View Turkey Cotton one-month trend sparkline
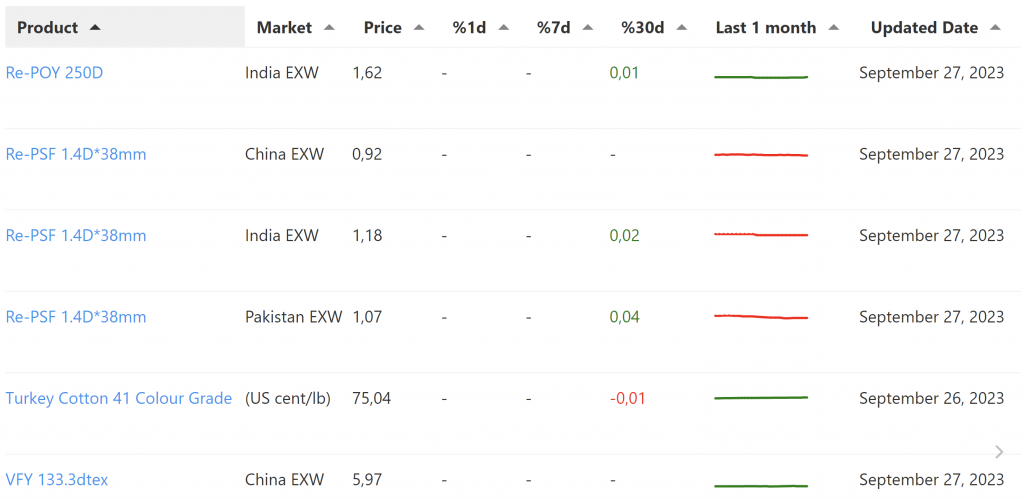Image resolution: width=1024 pixels, height=499 pixels. pyautogui.click(x=760, y=398)
